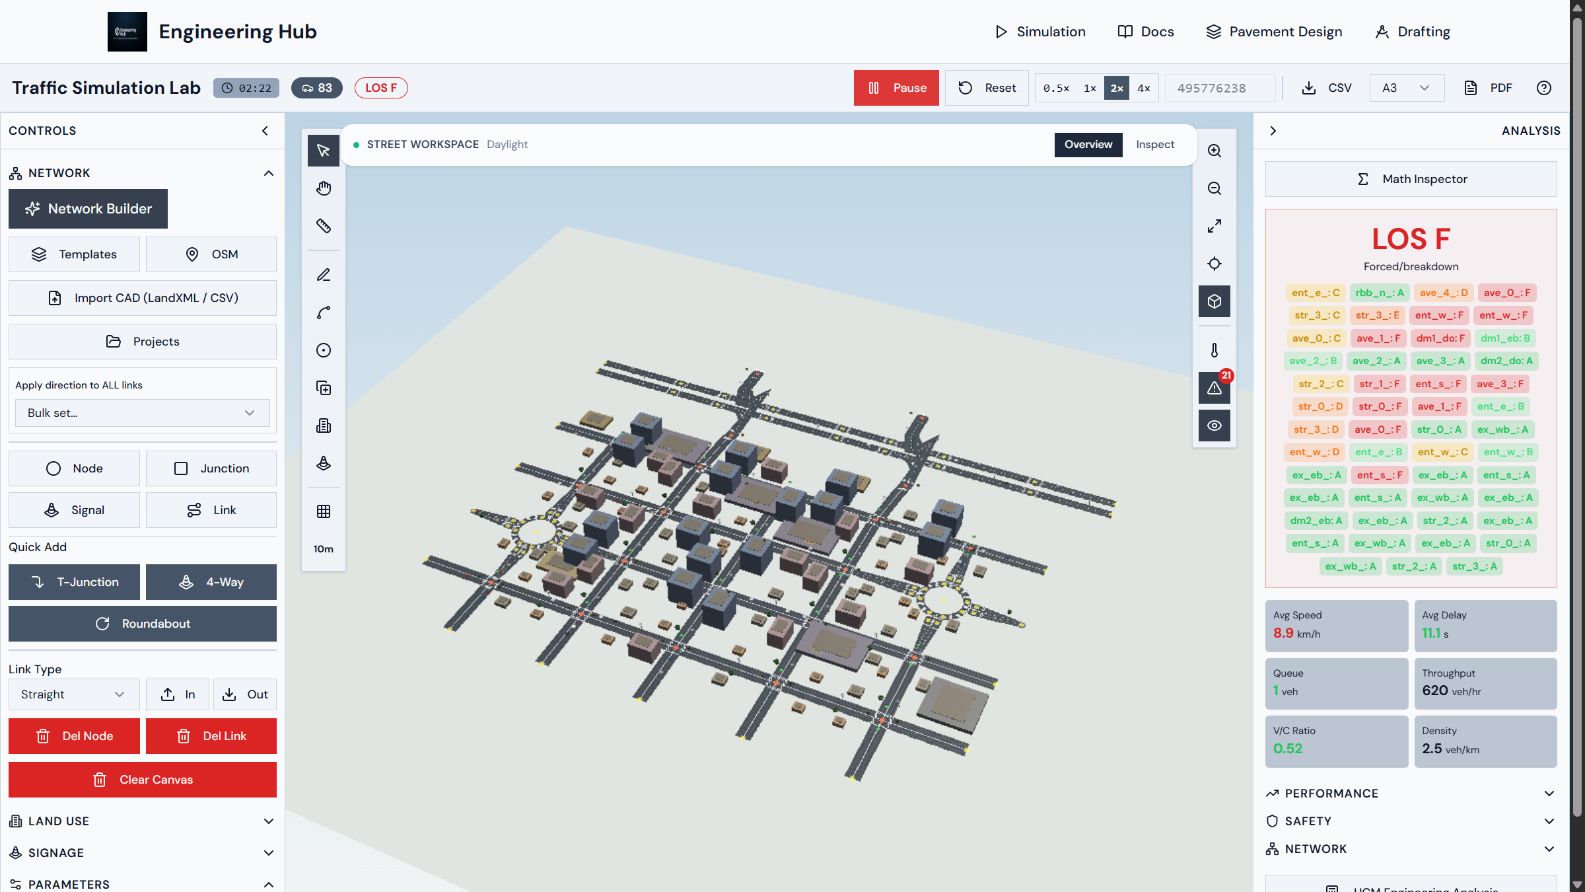Open the warnings triangle with 21 badge
The width and height of the screenshot is (1585, 892).
click(x=1214, y=388)
